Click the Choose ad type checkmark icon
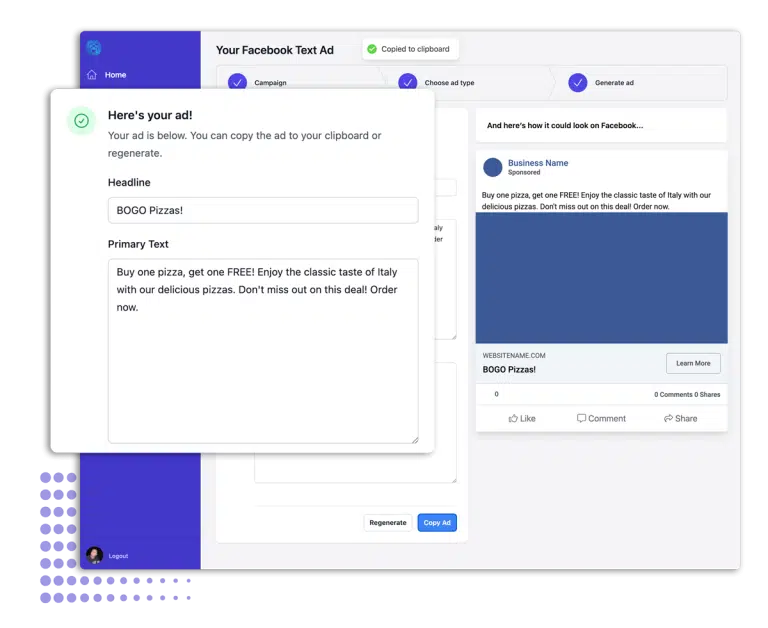The height and width of the screenshot is (628, 768). point(407,82)
